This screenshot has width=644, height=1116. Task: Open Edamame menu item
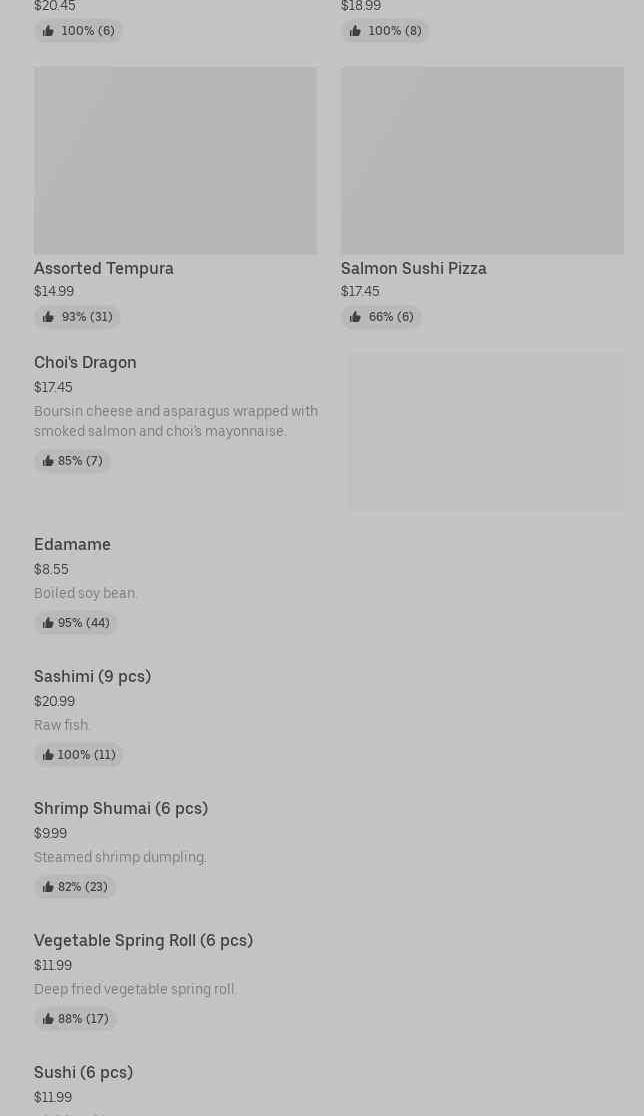click(72, 544)
